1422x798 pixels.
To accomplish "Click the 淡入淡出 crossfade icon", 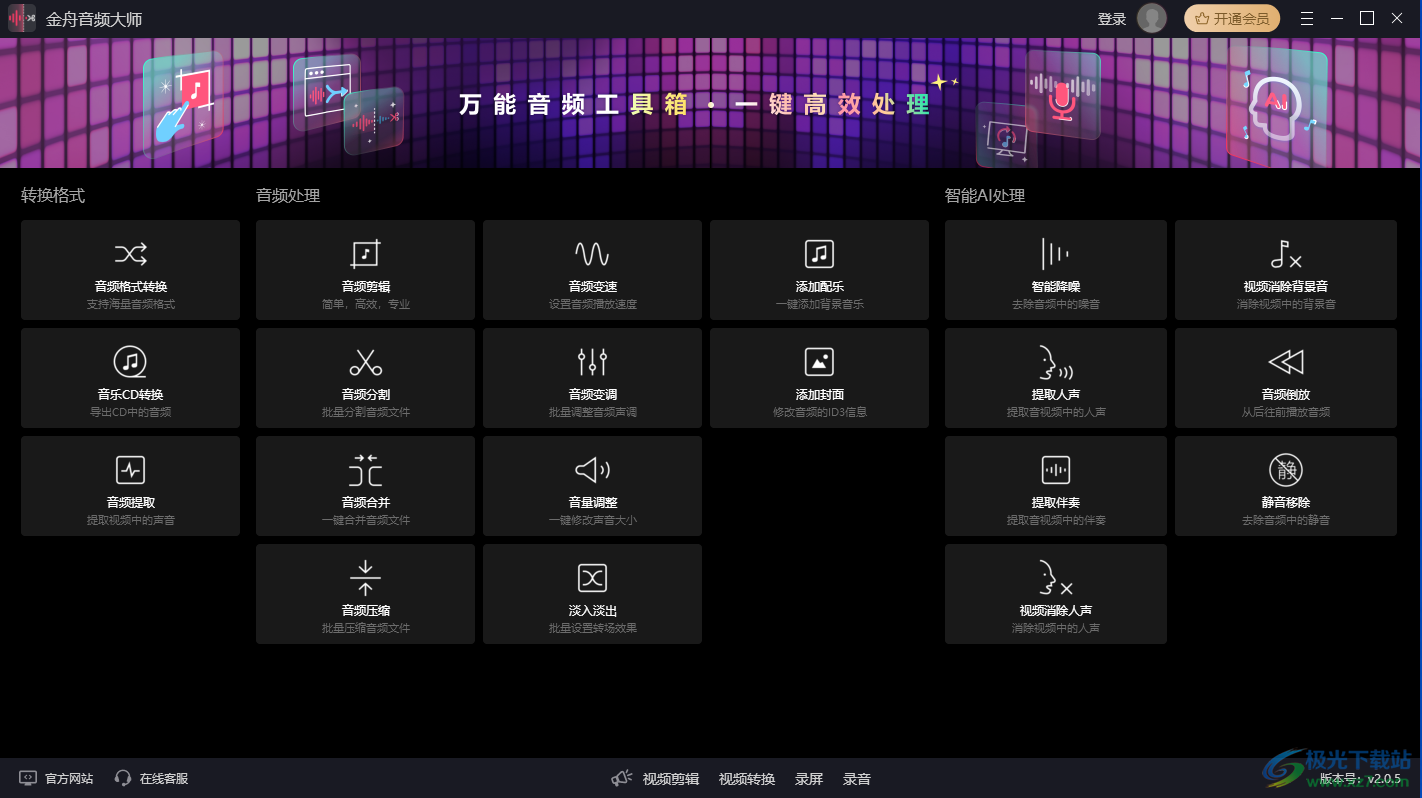I will (592, 577).
